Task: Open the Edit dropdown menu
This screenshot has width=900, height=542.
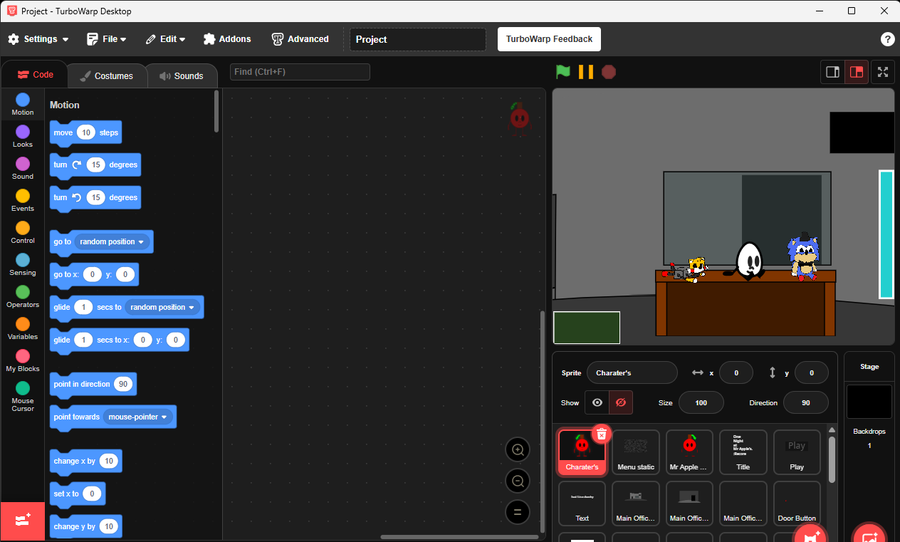Action: [x=166, y=39]
